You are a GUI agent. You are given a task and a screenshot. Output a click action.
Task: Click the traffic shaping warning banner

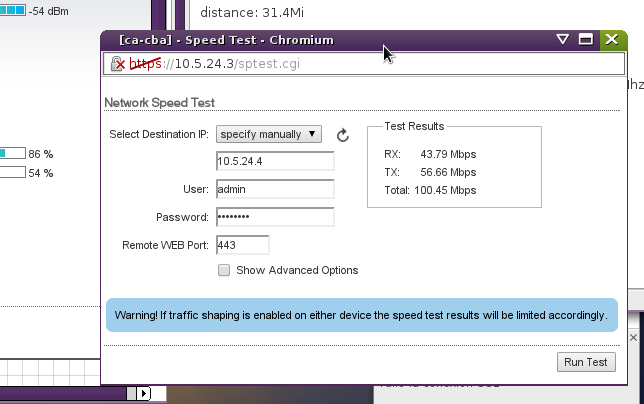point(361,315)
